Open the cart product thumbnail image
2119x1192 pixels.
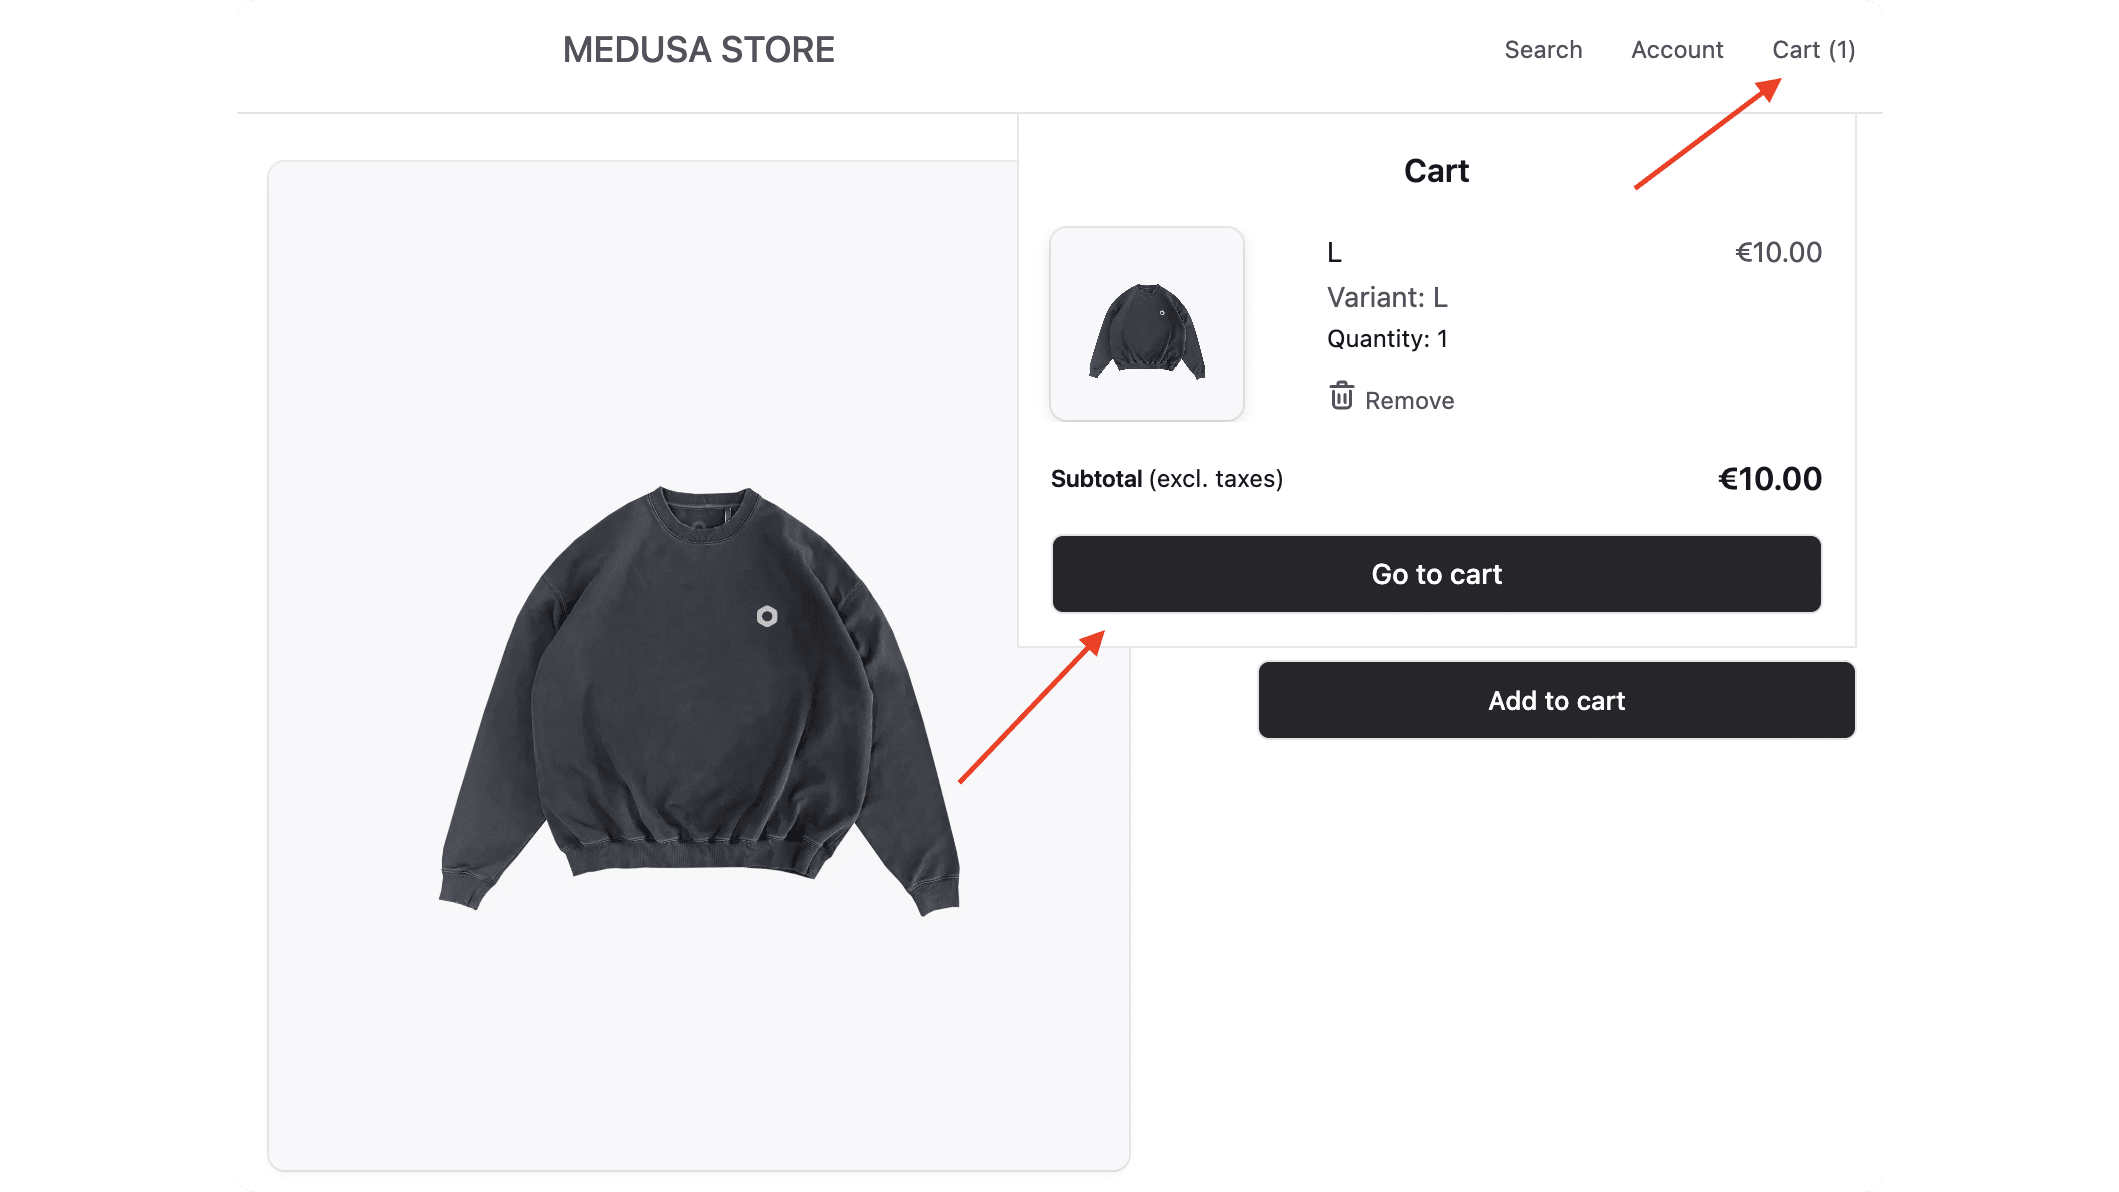pos(1146,324)
